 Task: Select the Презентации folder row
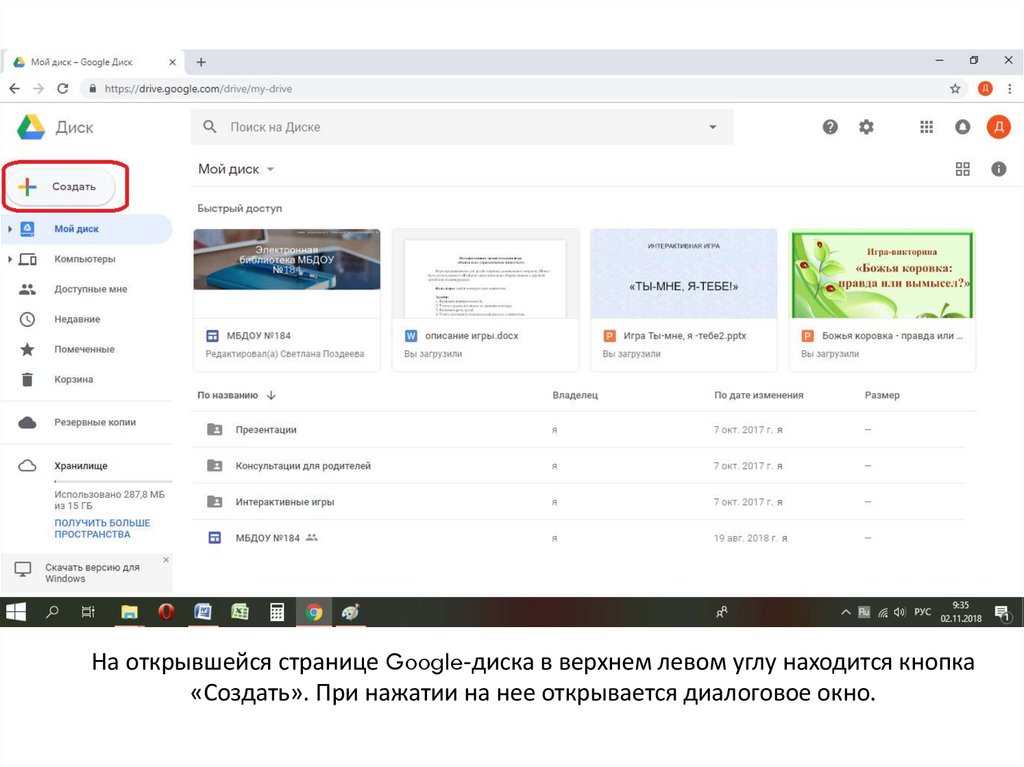579,430
